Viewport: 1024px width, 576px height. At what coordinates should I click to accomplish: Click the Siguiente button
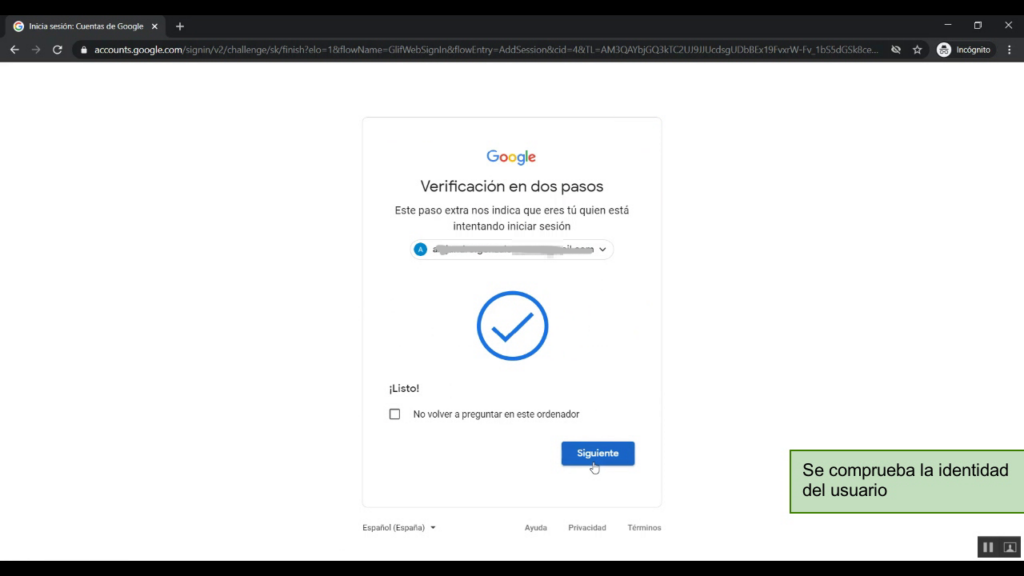(598, 453)
